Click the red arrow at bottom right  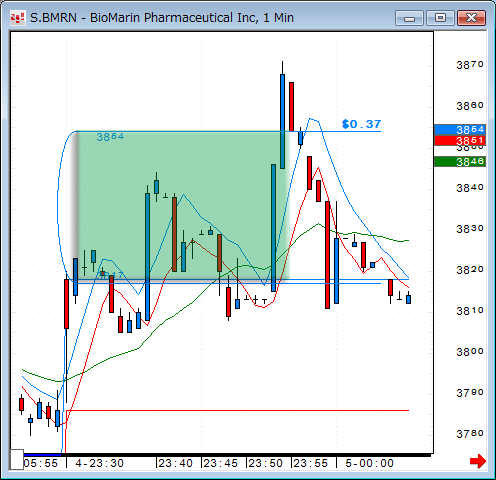(x=478, y=461)
